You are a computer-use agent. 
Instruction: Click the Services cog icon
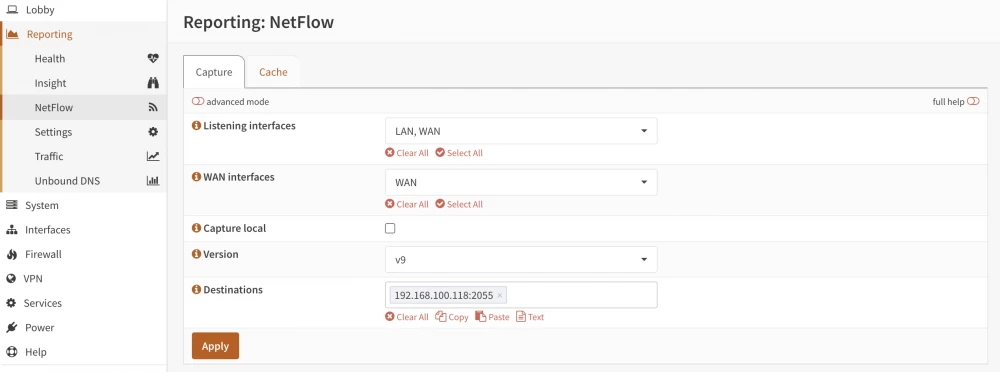click(x=11, y=303)
